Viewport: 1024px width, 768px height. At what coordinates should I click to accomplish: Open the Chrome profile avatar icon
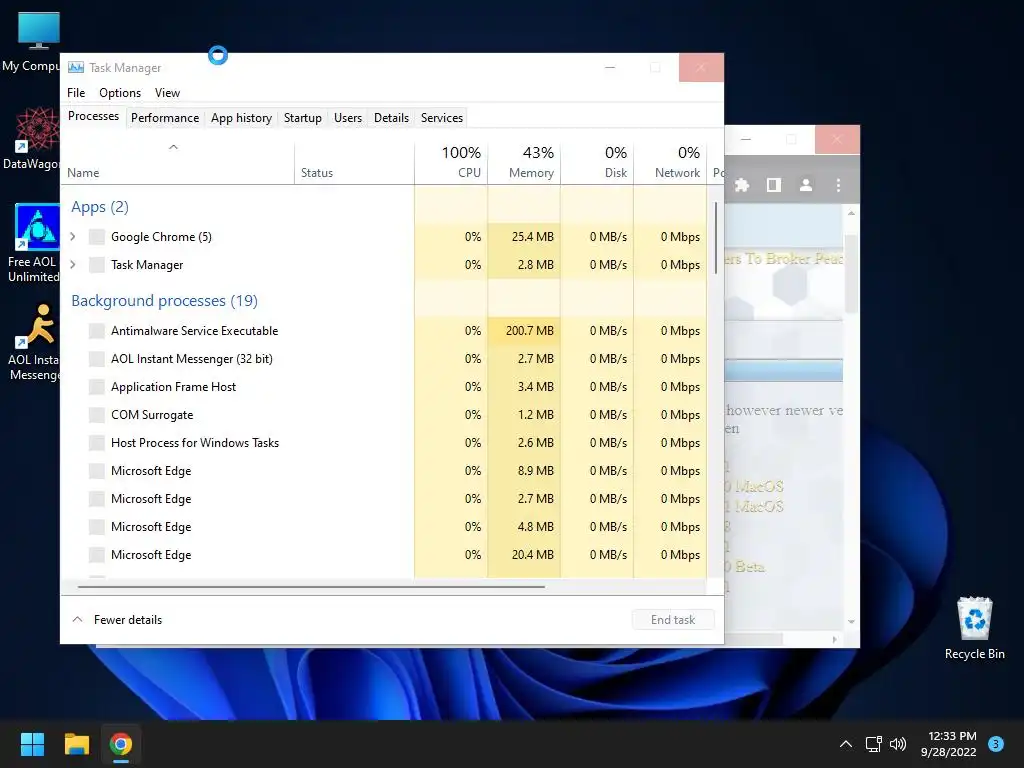pos(806,185)
